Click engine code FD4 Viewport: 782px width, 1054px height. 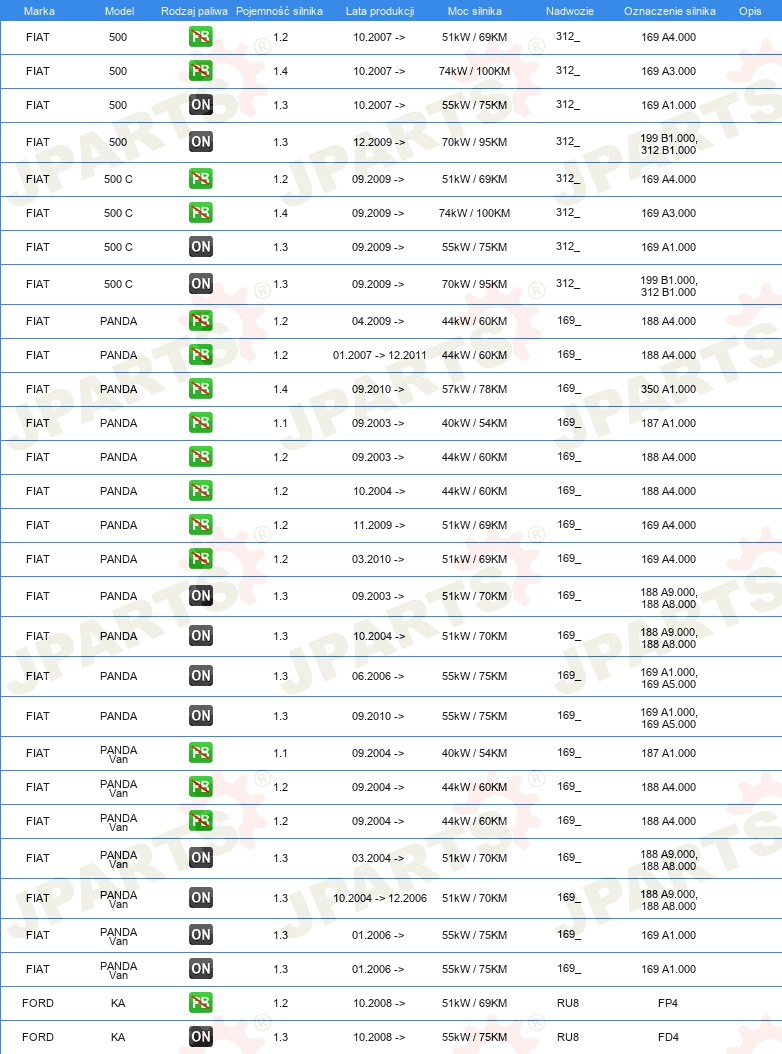668,1037
